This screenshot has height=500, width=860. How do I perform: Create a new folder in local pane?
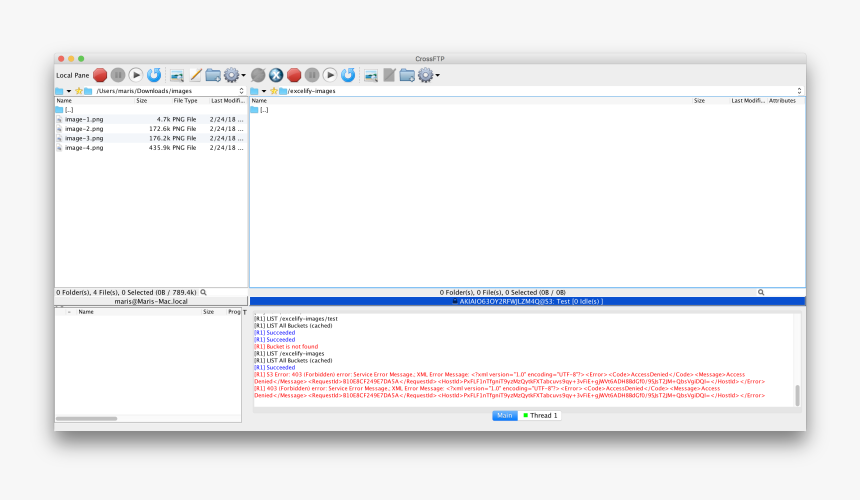click(x=213, y=75)
